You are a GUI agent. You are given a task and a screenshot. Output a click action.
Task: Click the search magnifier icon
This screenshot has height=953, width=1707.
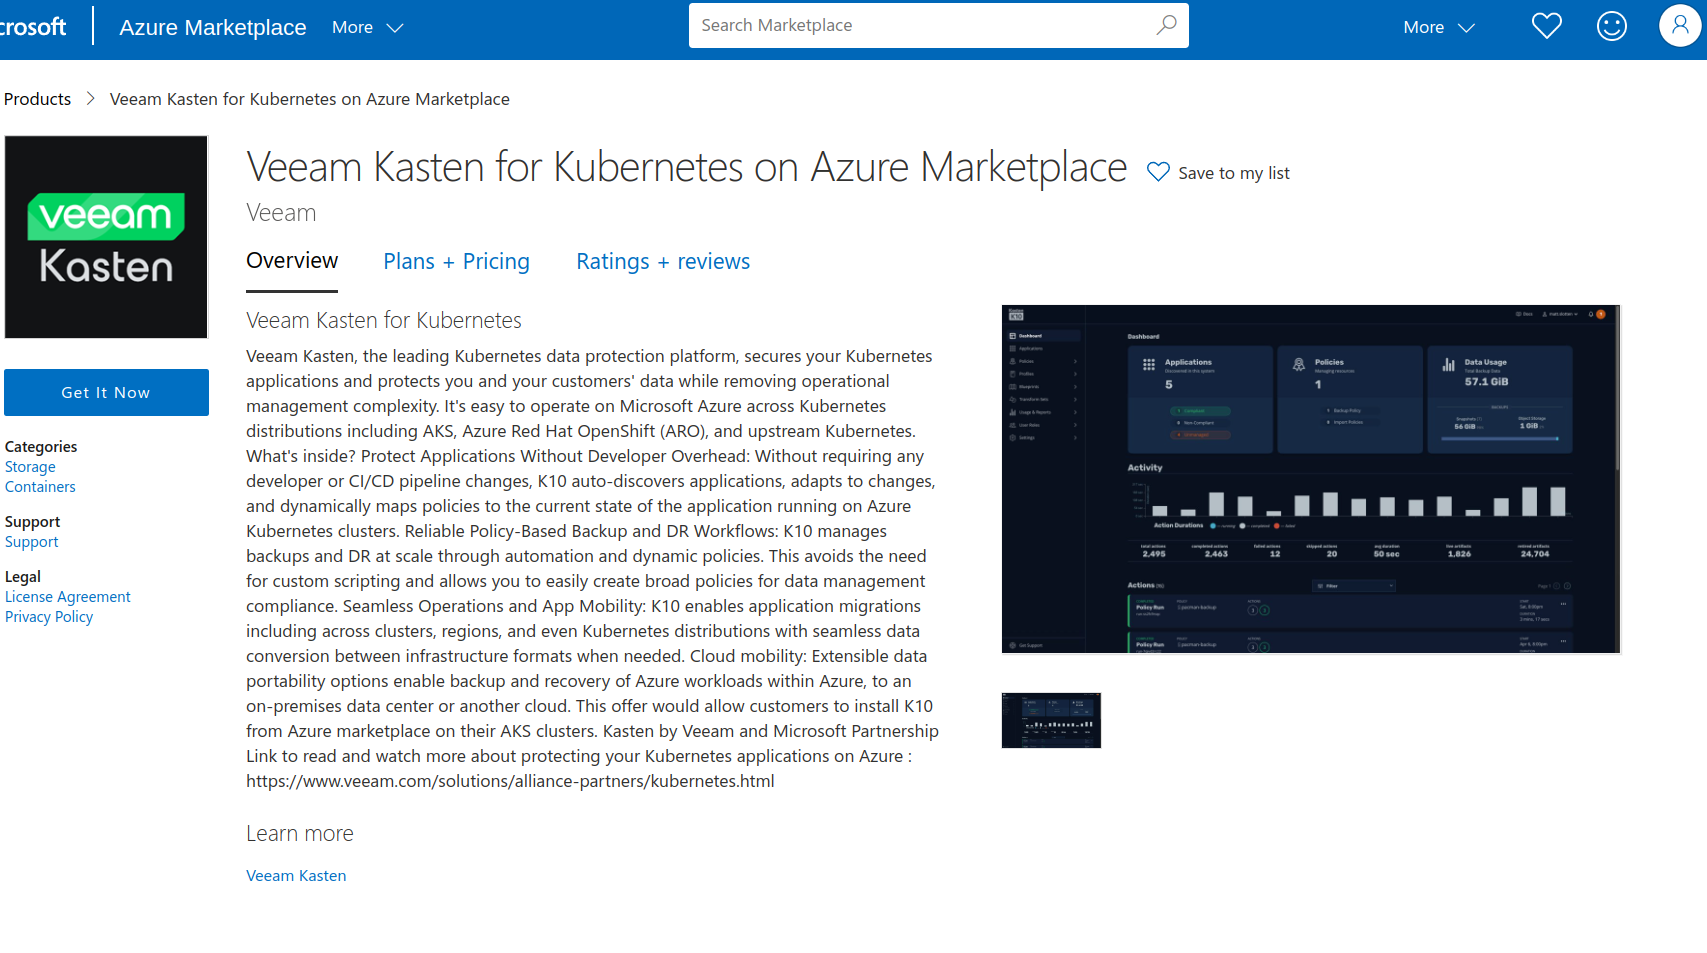[x=1166, y=25]
